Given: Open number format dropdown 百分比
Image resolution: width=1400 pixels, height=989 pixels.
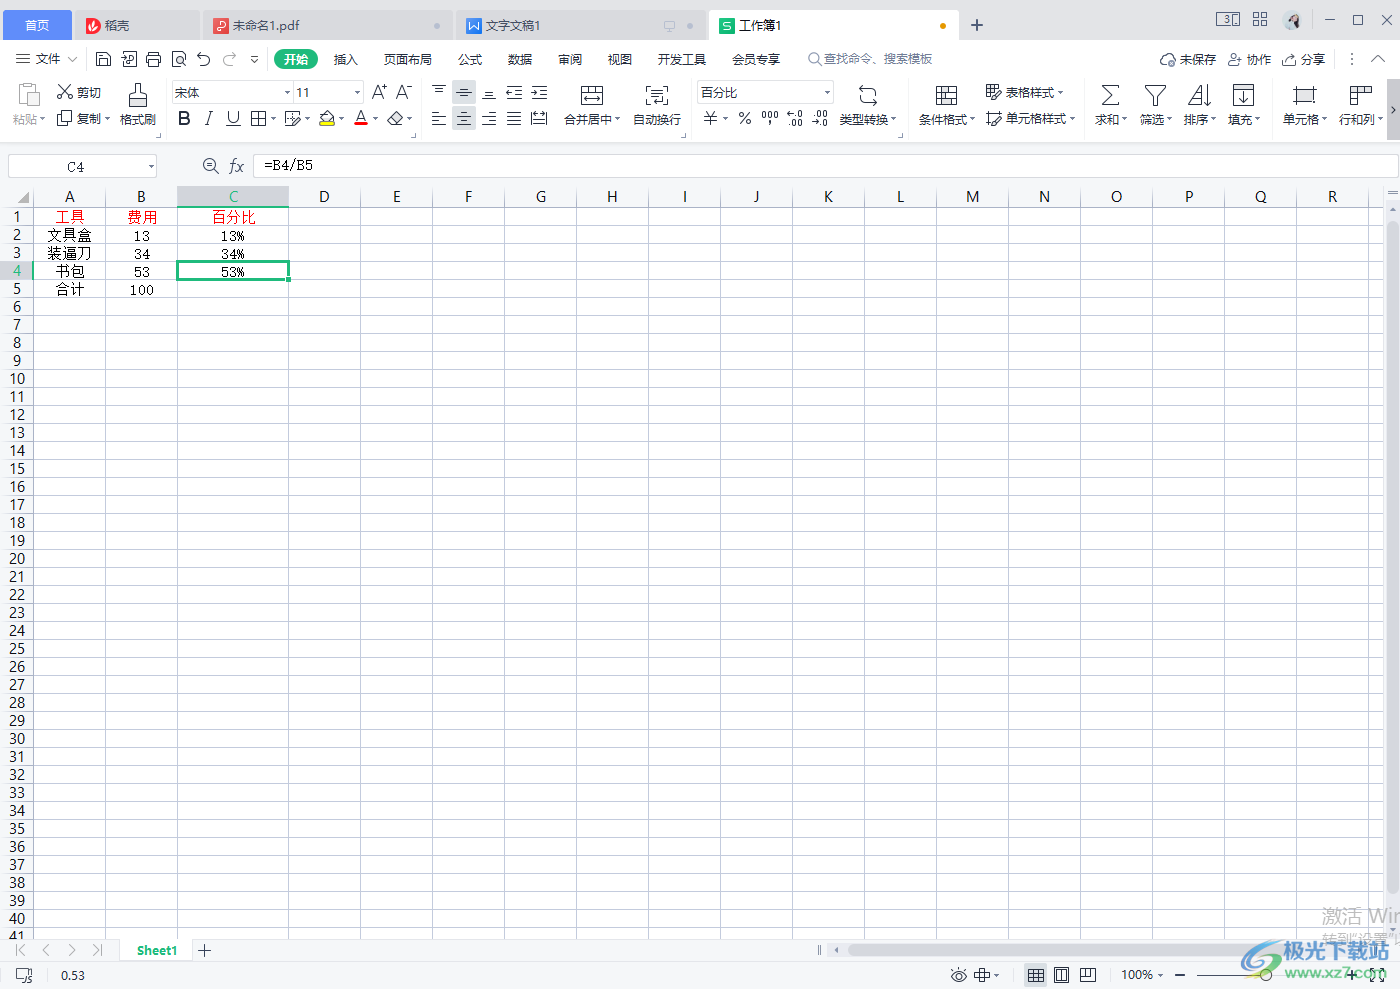Looking at the screenshot, I should (x=827, y=92).
